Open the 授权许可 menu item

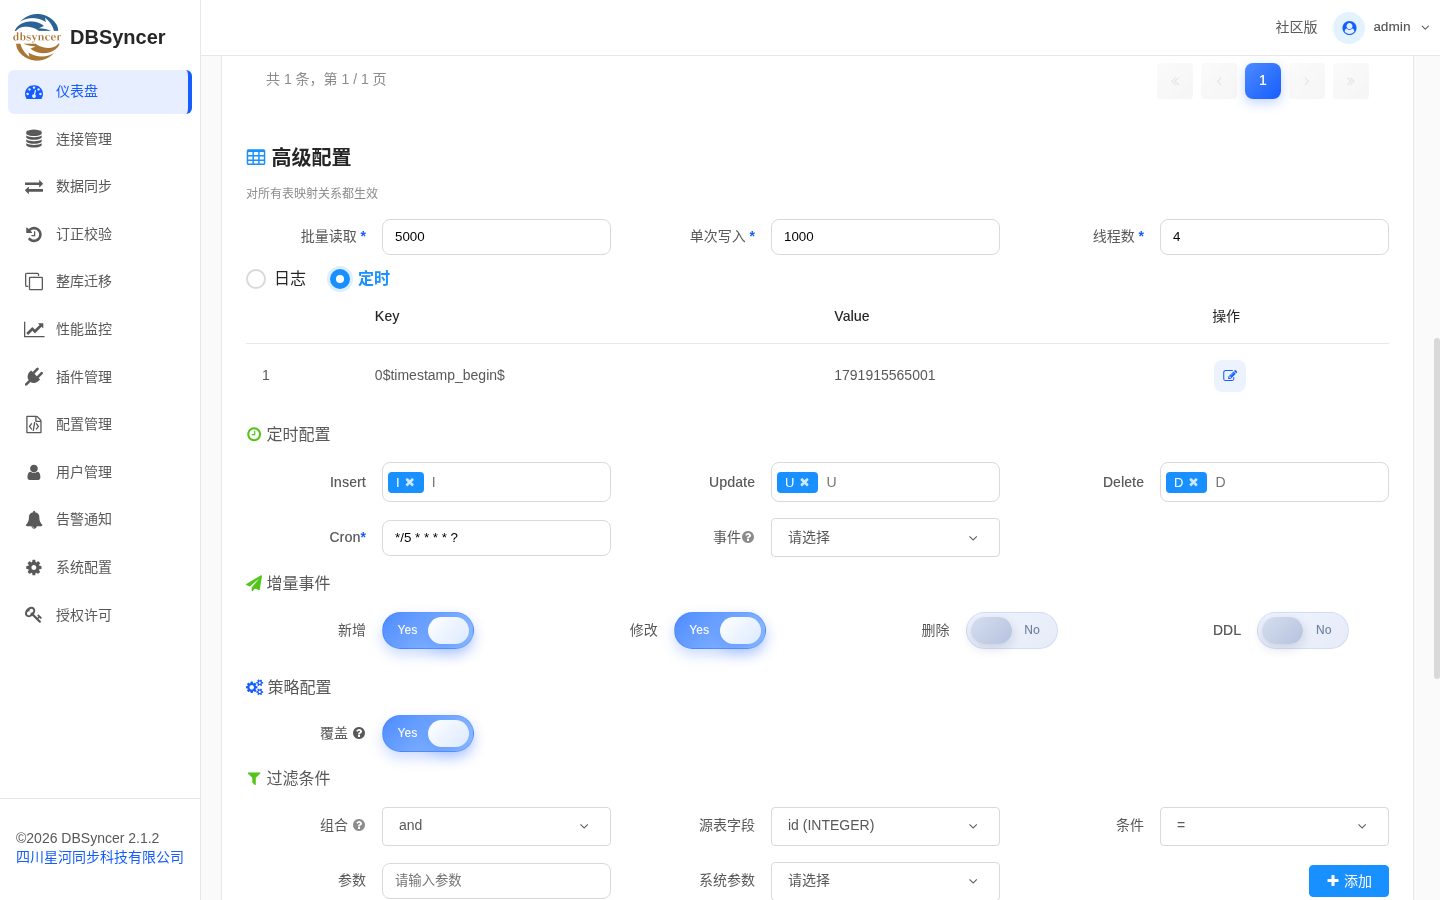[100, 615]
